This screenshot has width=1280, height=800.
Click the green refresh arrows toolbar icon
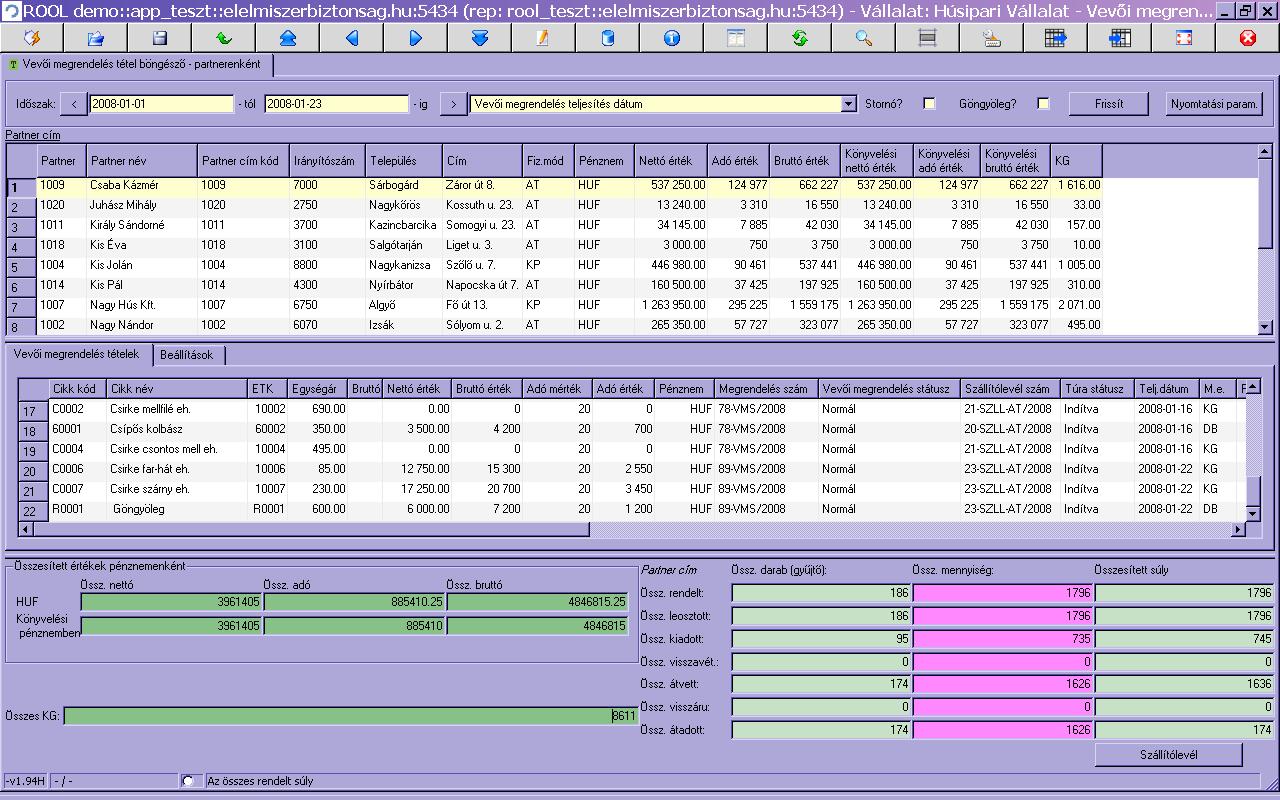(x=799, y=38)
